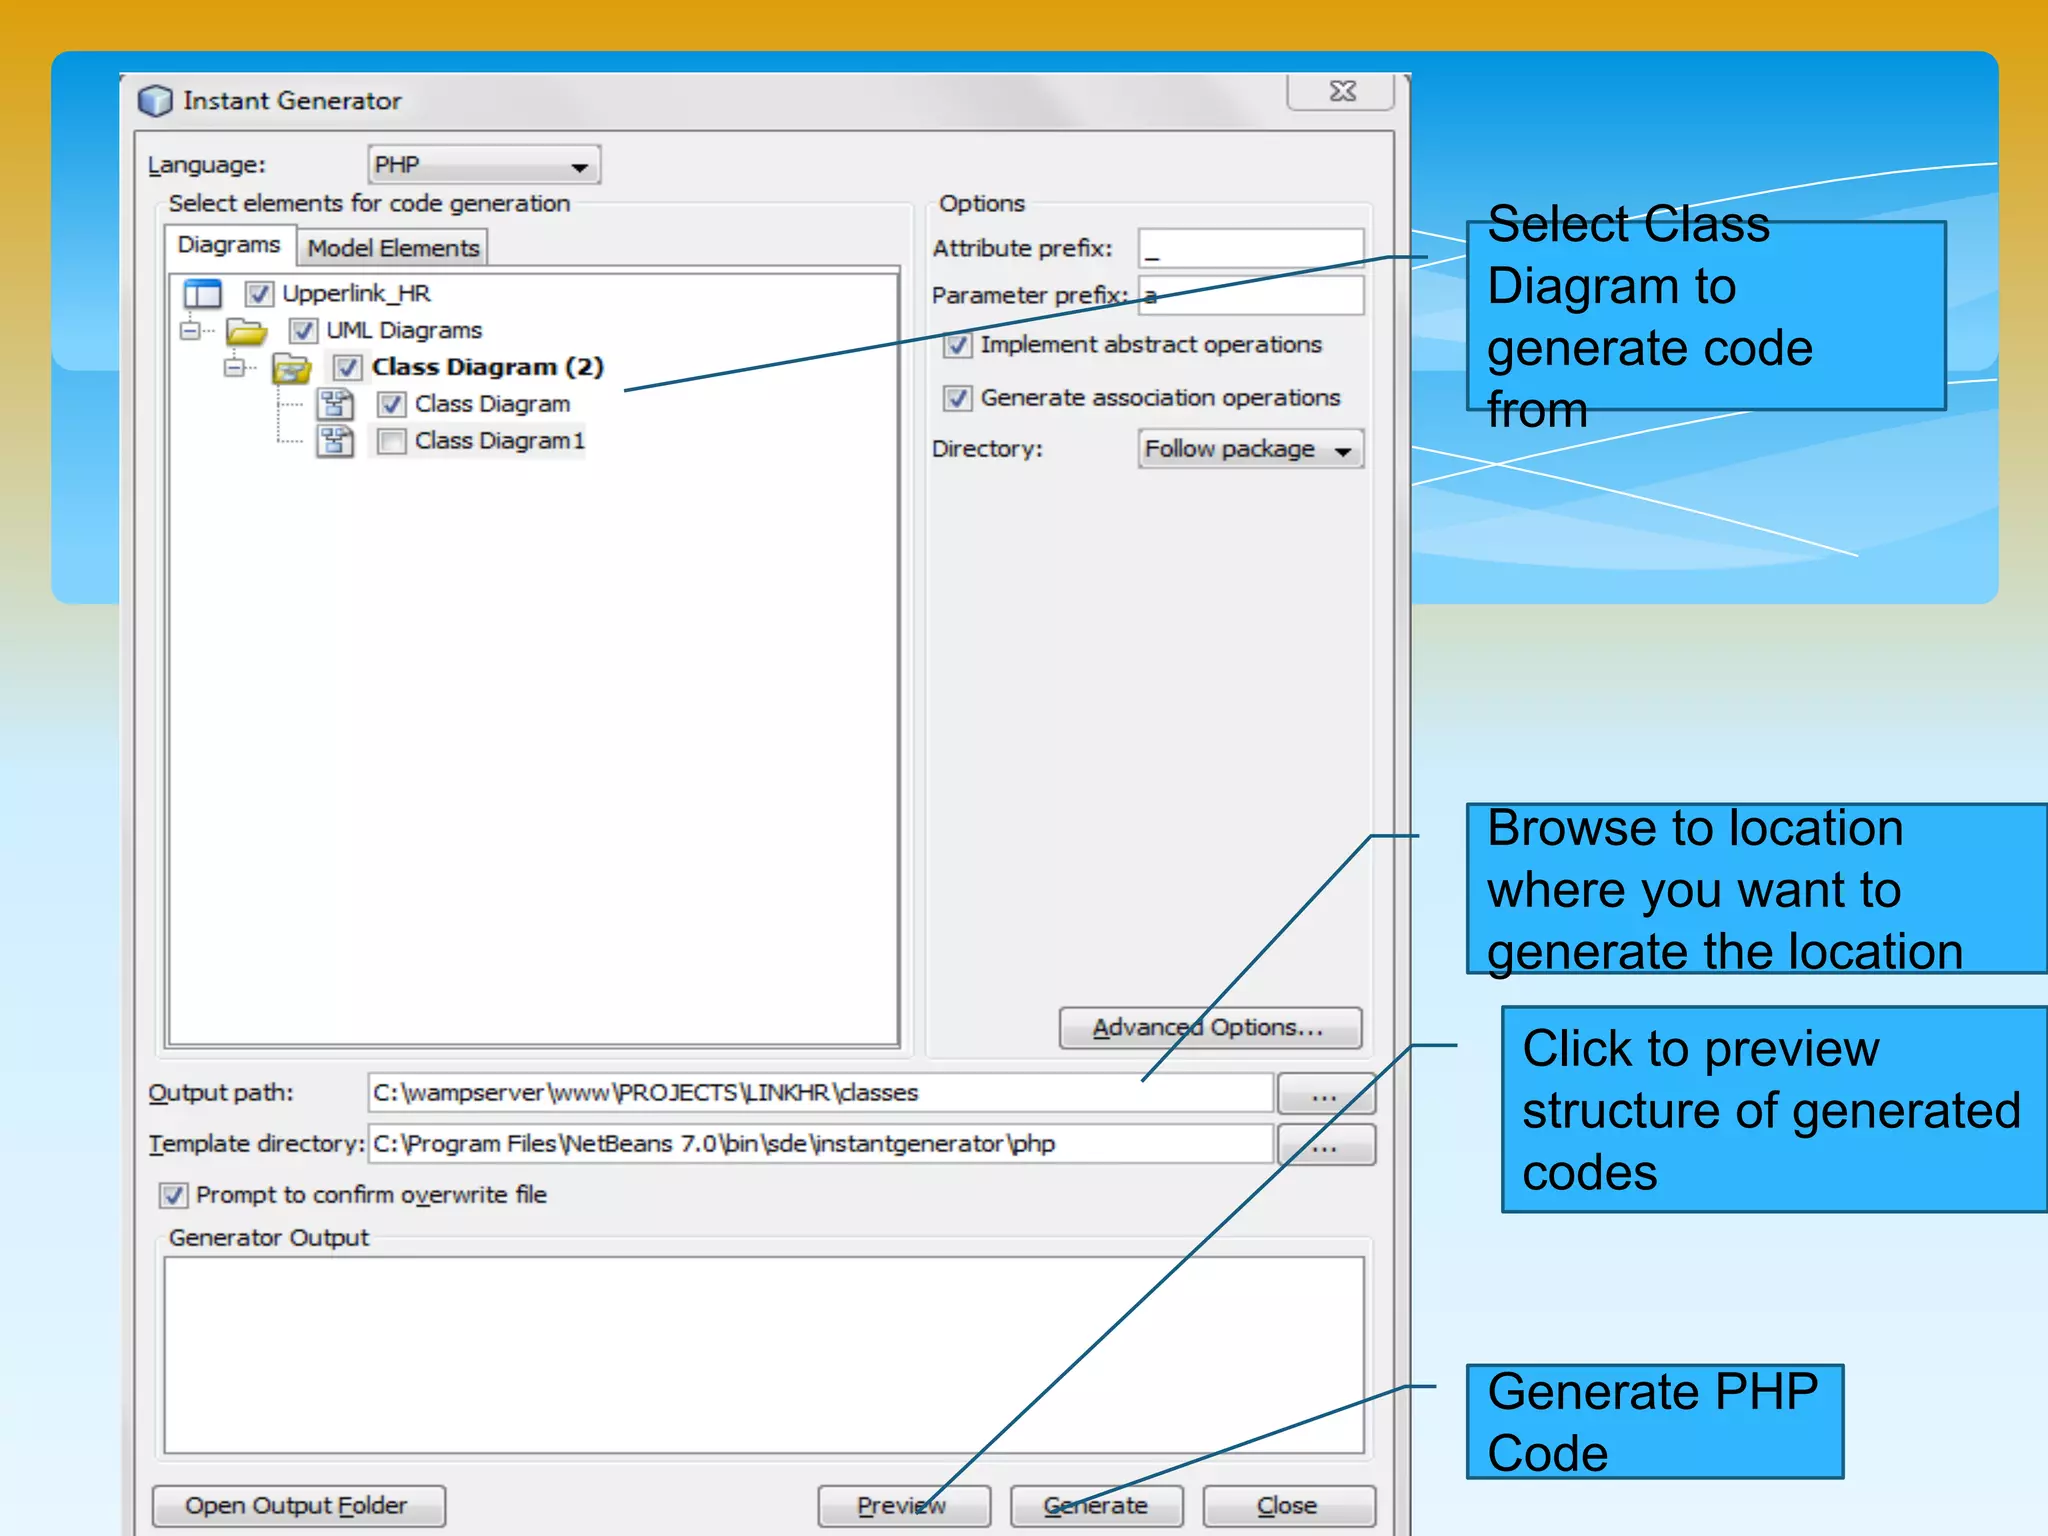Screen dimensions: 2048x1536
Task: Select the Class Diagram (2) tree label
Action: tap(488, 368)
